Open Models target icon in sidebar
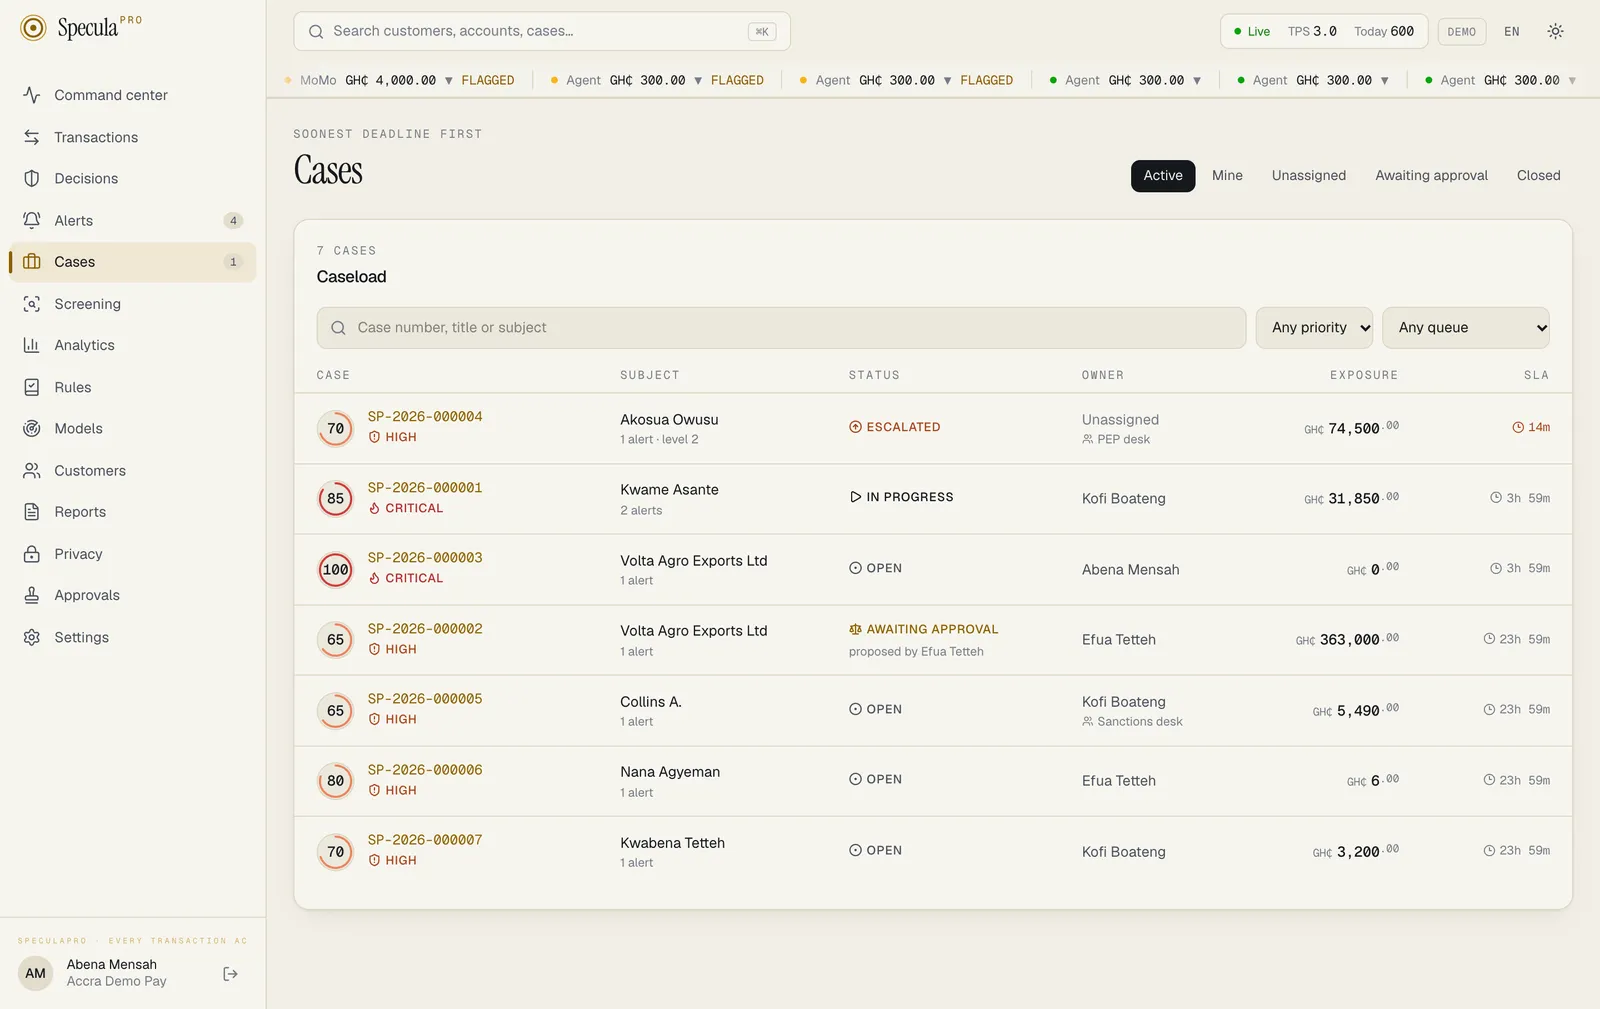1600x1009 pixels. click(32, 429)
